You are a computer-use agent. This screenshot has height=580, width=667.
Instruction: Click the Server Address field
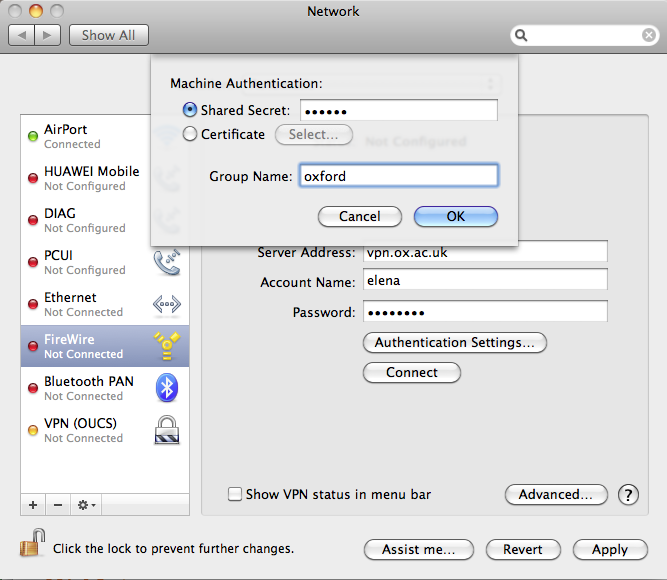(x=485, y=252)
